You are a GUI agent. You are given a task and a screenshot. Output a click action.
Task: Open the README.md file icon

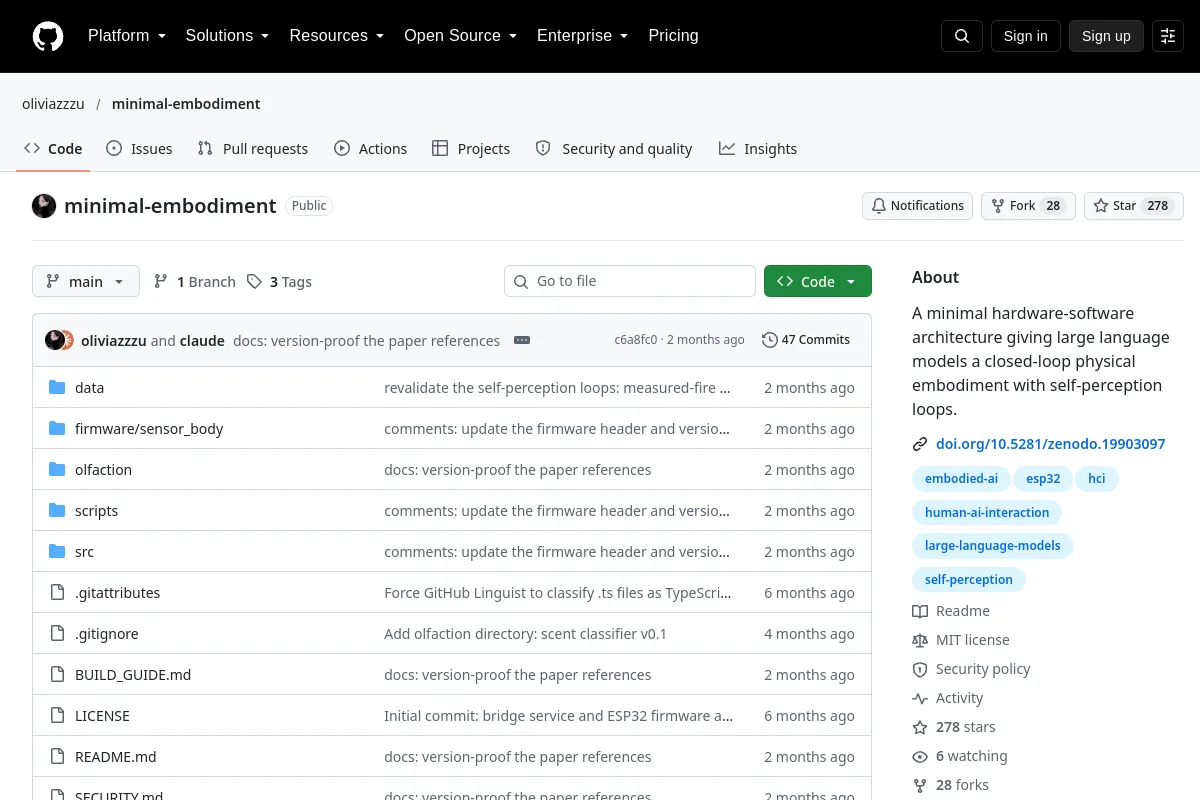point(57,757)
